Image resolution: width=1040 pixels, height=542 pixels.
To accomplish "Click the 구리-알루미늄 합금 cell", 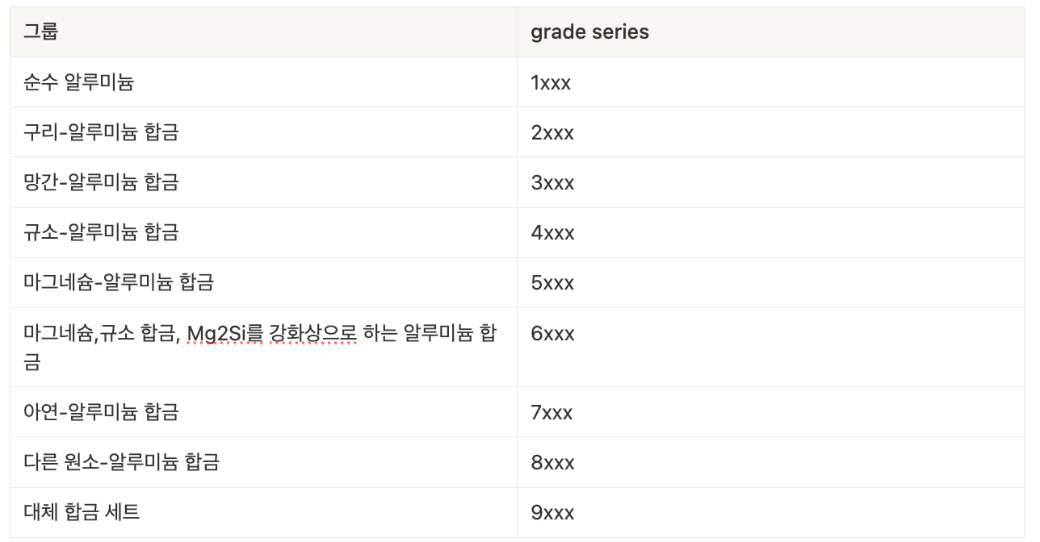I will [263, 131].
